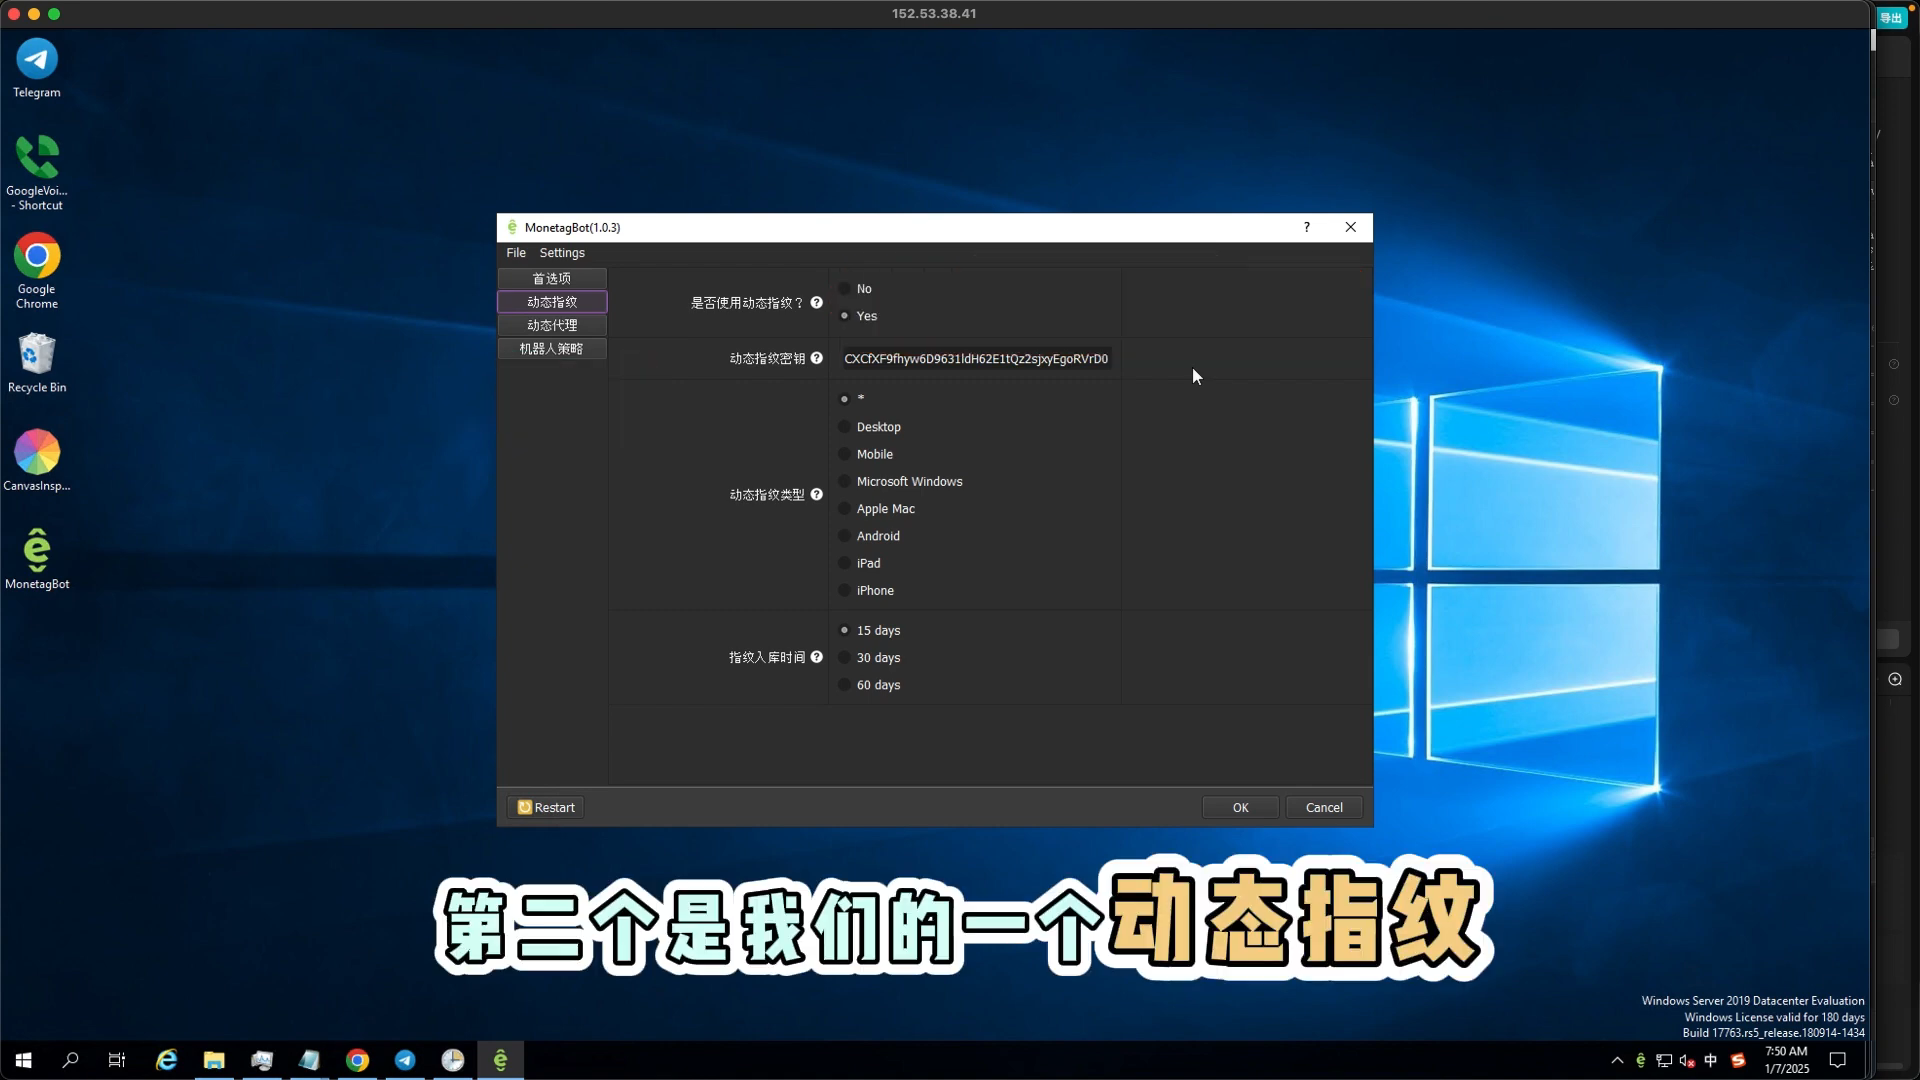Image resolution: width=1920 pixels, height=1080 pixels.
Task: Show hidden system tray icons
Action: [x=1617, y=1060]
